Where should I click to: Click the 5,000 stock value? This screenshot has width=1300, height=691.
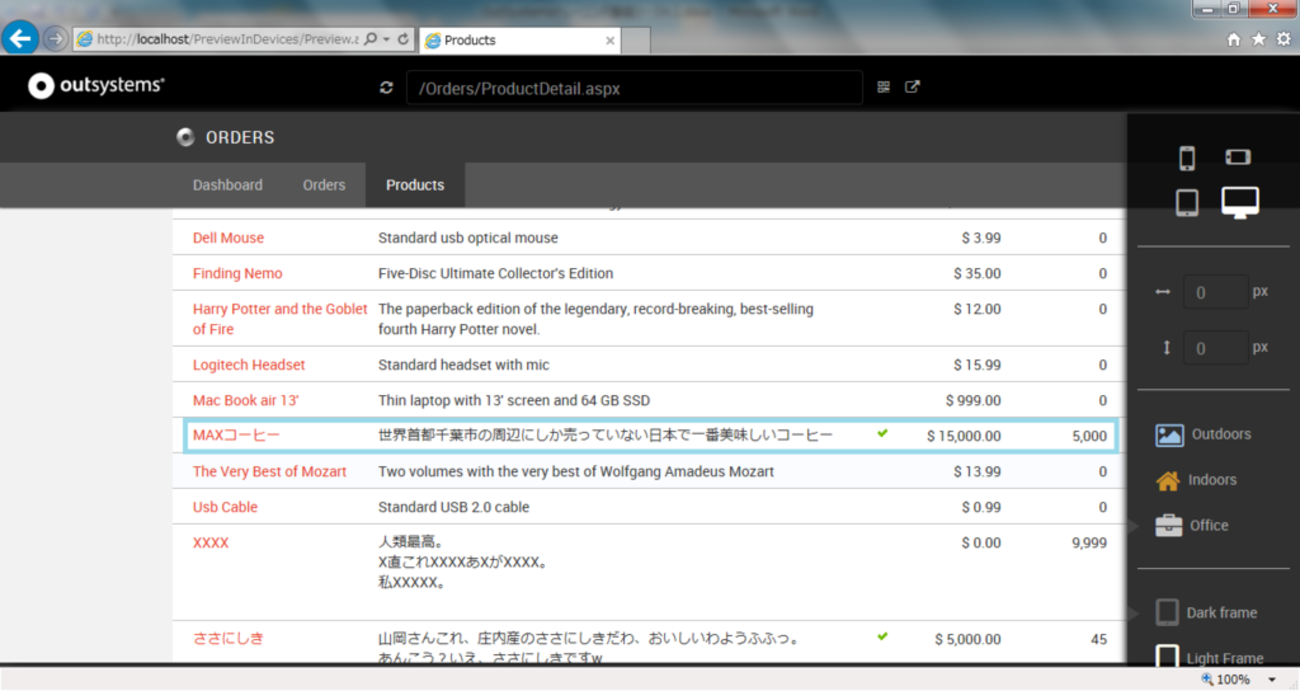1089,436
